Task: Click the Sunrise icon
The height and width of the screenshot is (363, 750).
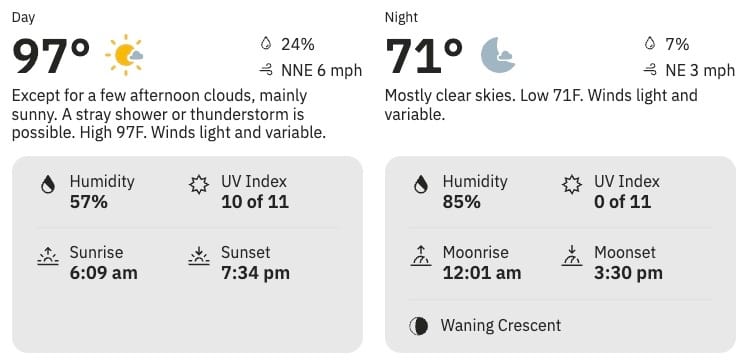Action: click(x=48, y=256)
